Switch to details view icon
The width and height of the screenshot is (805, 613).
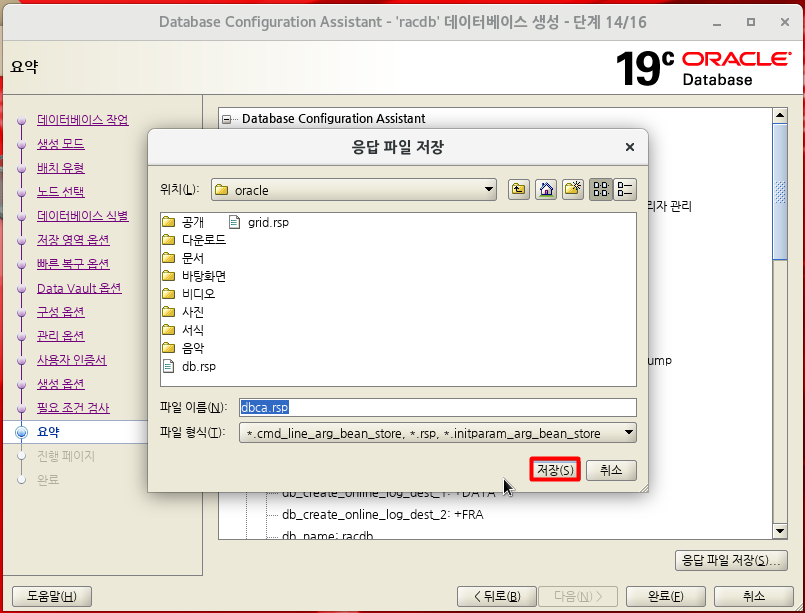point(625,189)
